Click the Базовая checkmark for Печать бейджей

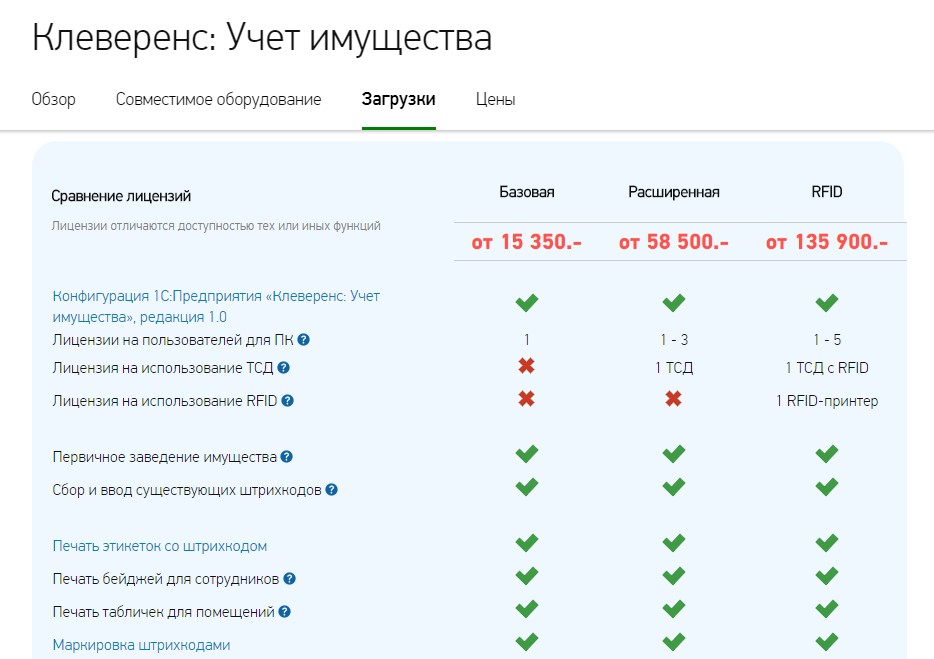(x=527, y=576)
